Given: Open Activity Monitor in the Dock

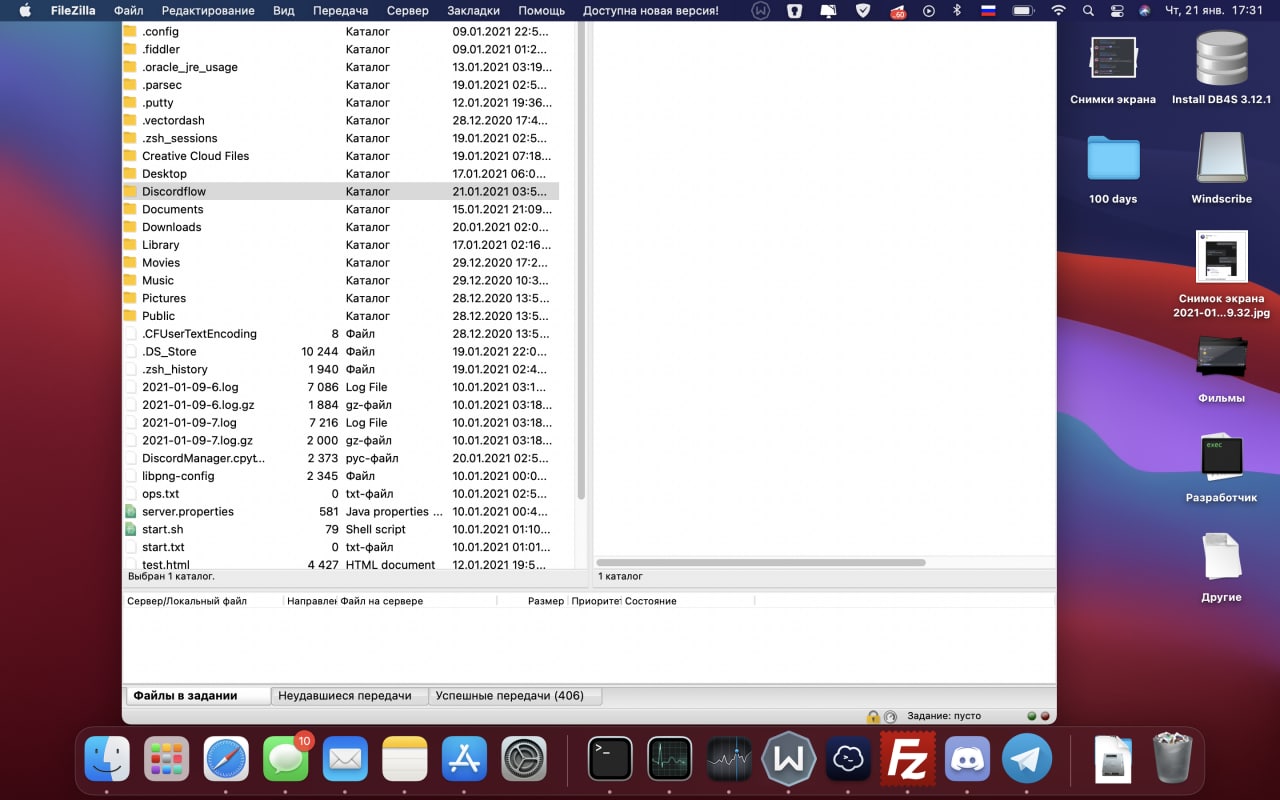Looking at the screenshot, I should click(x=670, y=759).
